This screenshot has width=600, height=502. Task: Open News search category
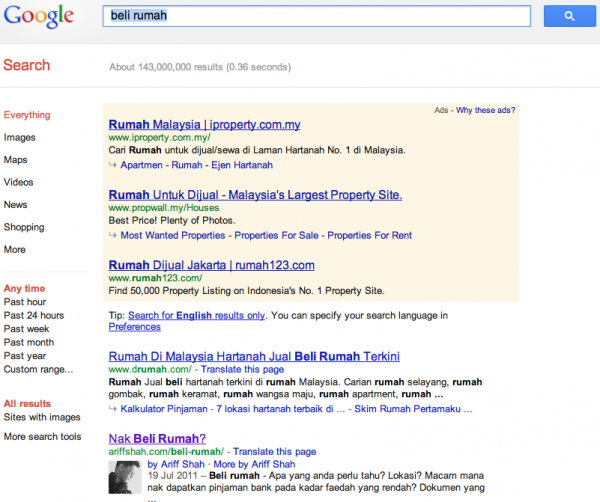pyautogui.click(x=16, y=204)
